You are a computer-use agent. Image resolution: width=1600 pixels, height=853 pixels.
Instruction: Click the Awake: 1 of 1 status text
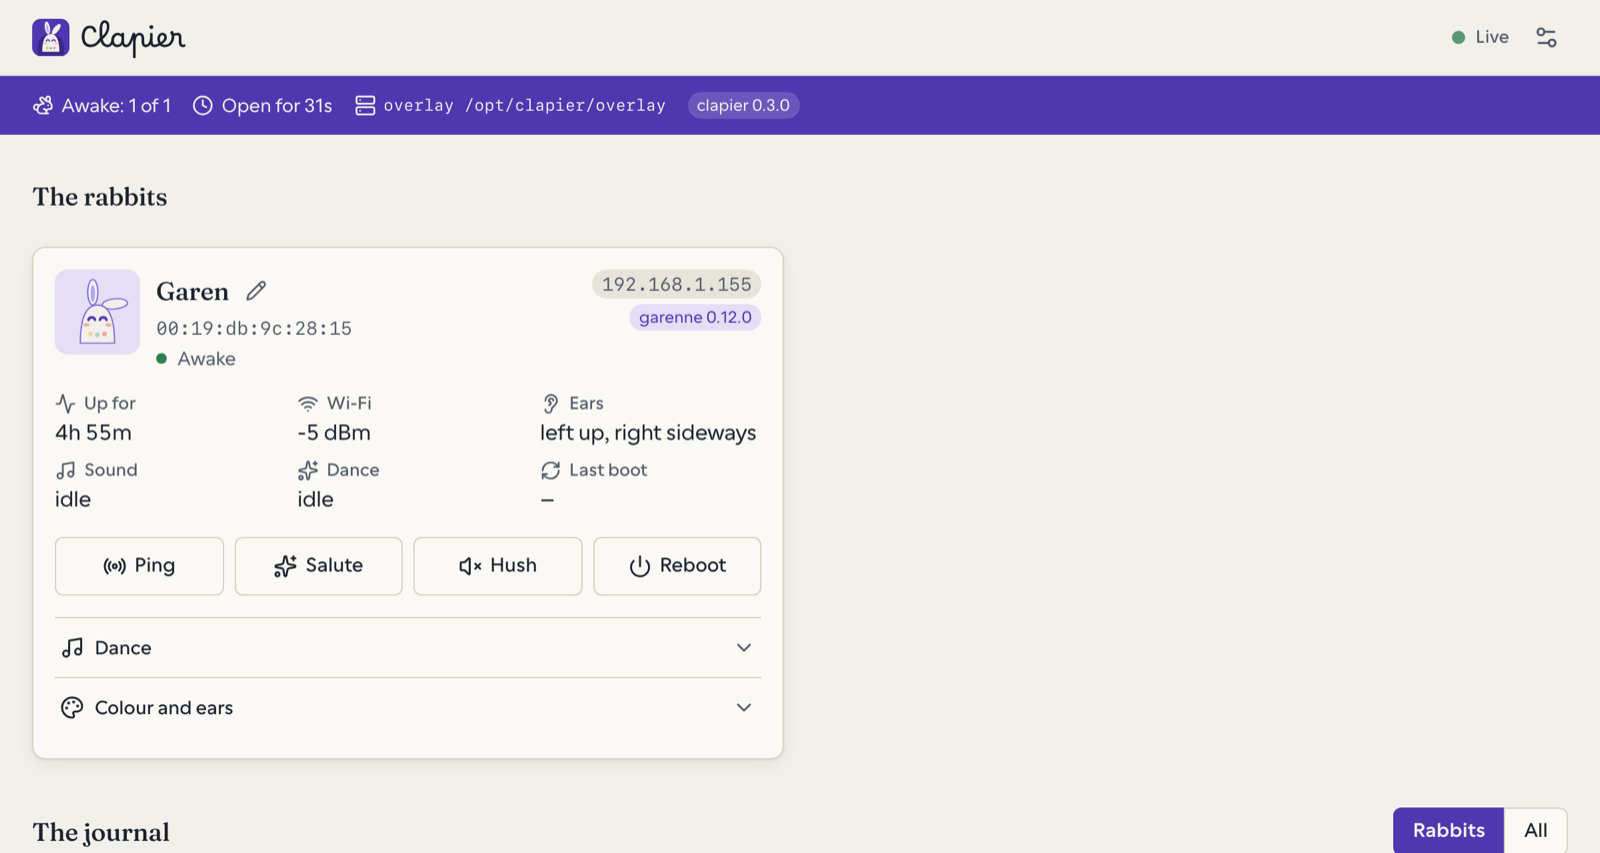coord(116,105)
